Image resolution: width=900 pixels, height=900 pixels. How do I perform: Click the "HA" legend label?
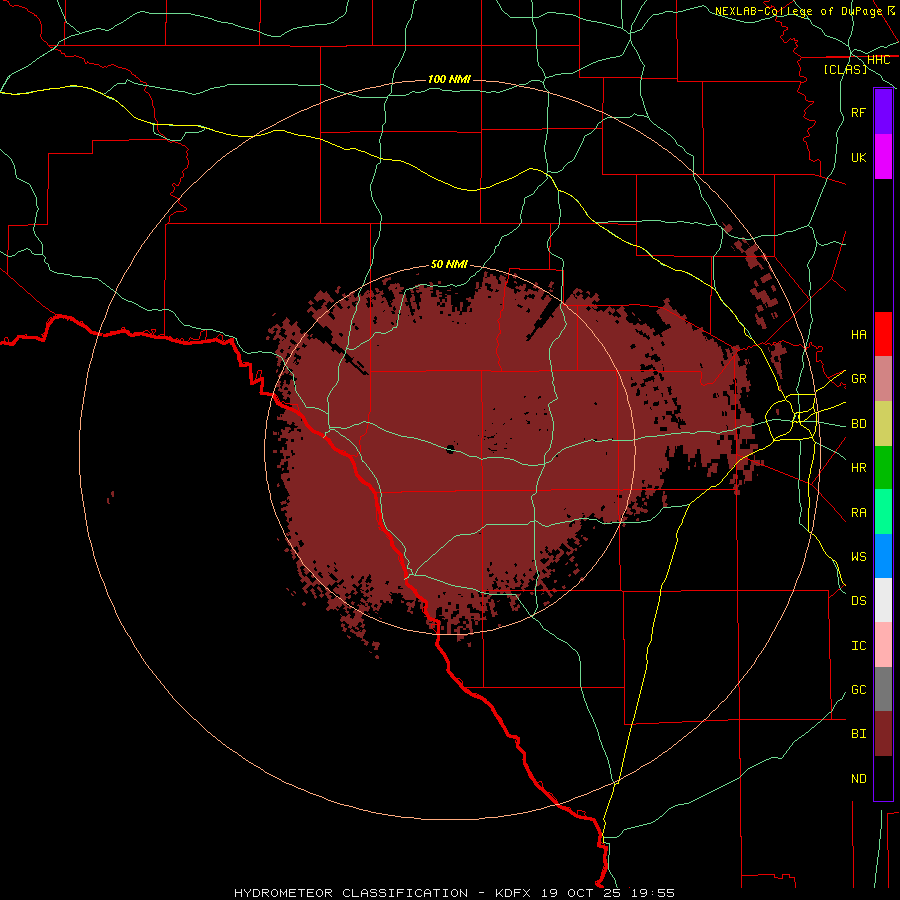(x=858, y=334)
